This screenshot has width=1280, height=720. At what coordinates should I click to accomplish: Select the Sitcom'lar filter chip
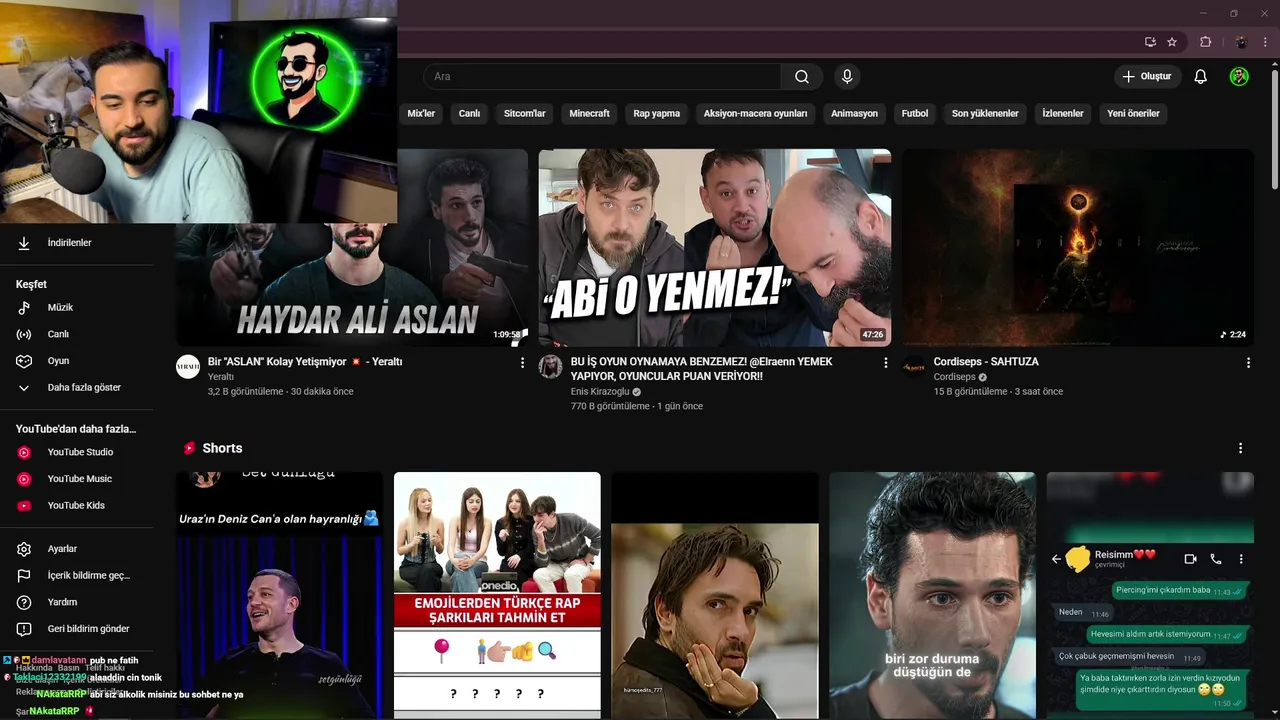pyautogui.click(x=525, y=114)
